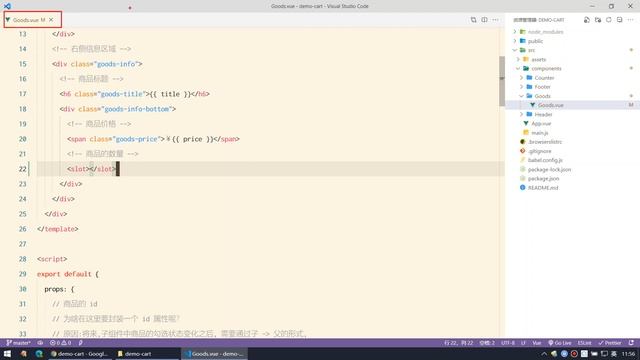Create a new folder in explorer
640x360 pixels.
point(598,20)
